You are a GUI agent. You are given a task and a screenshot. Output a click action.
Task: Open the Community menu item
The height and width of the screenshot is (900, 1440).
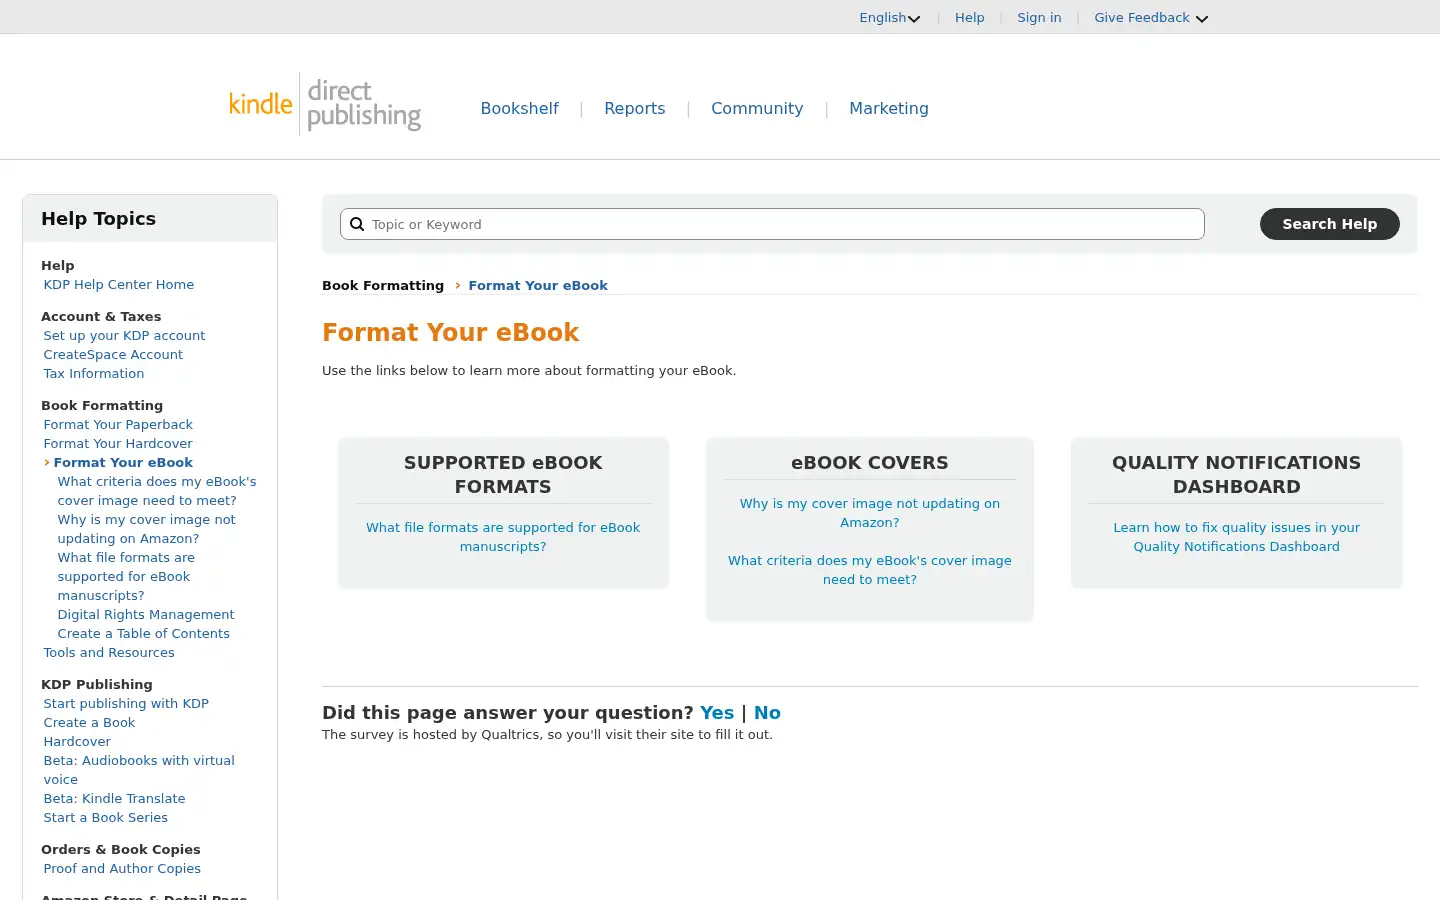point(757,108)
